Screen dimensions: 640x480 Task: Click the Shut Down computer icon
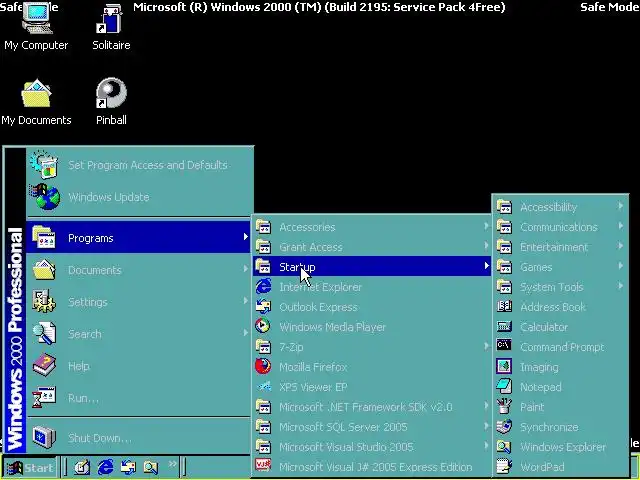click(x=44, y=438)
